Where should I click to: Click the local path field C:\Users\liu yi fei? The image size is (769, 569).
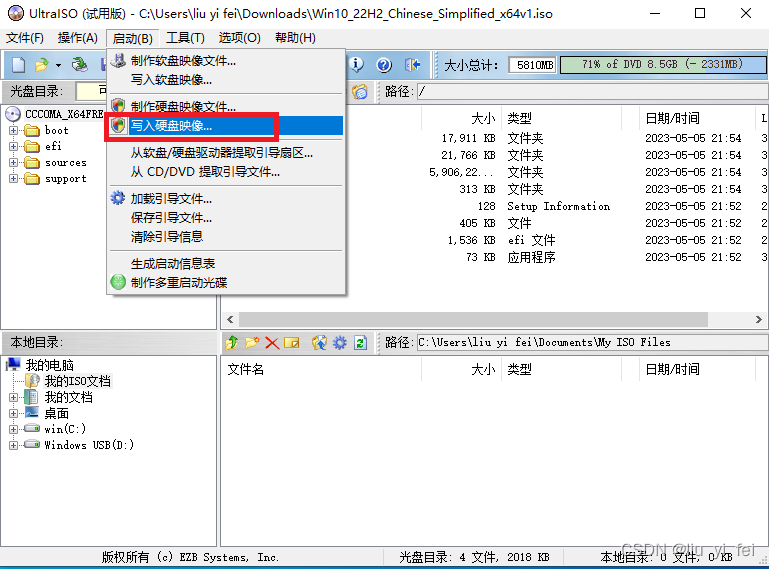pos(592,342)
